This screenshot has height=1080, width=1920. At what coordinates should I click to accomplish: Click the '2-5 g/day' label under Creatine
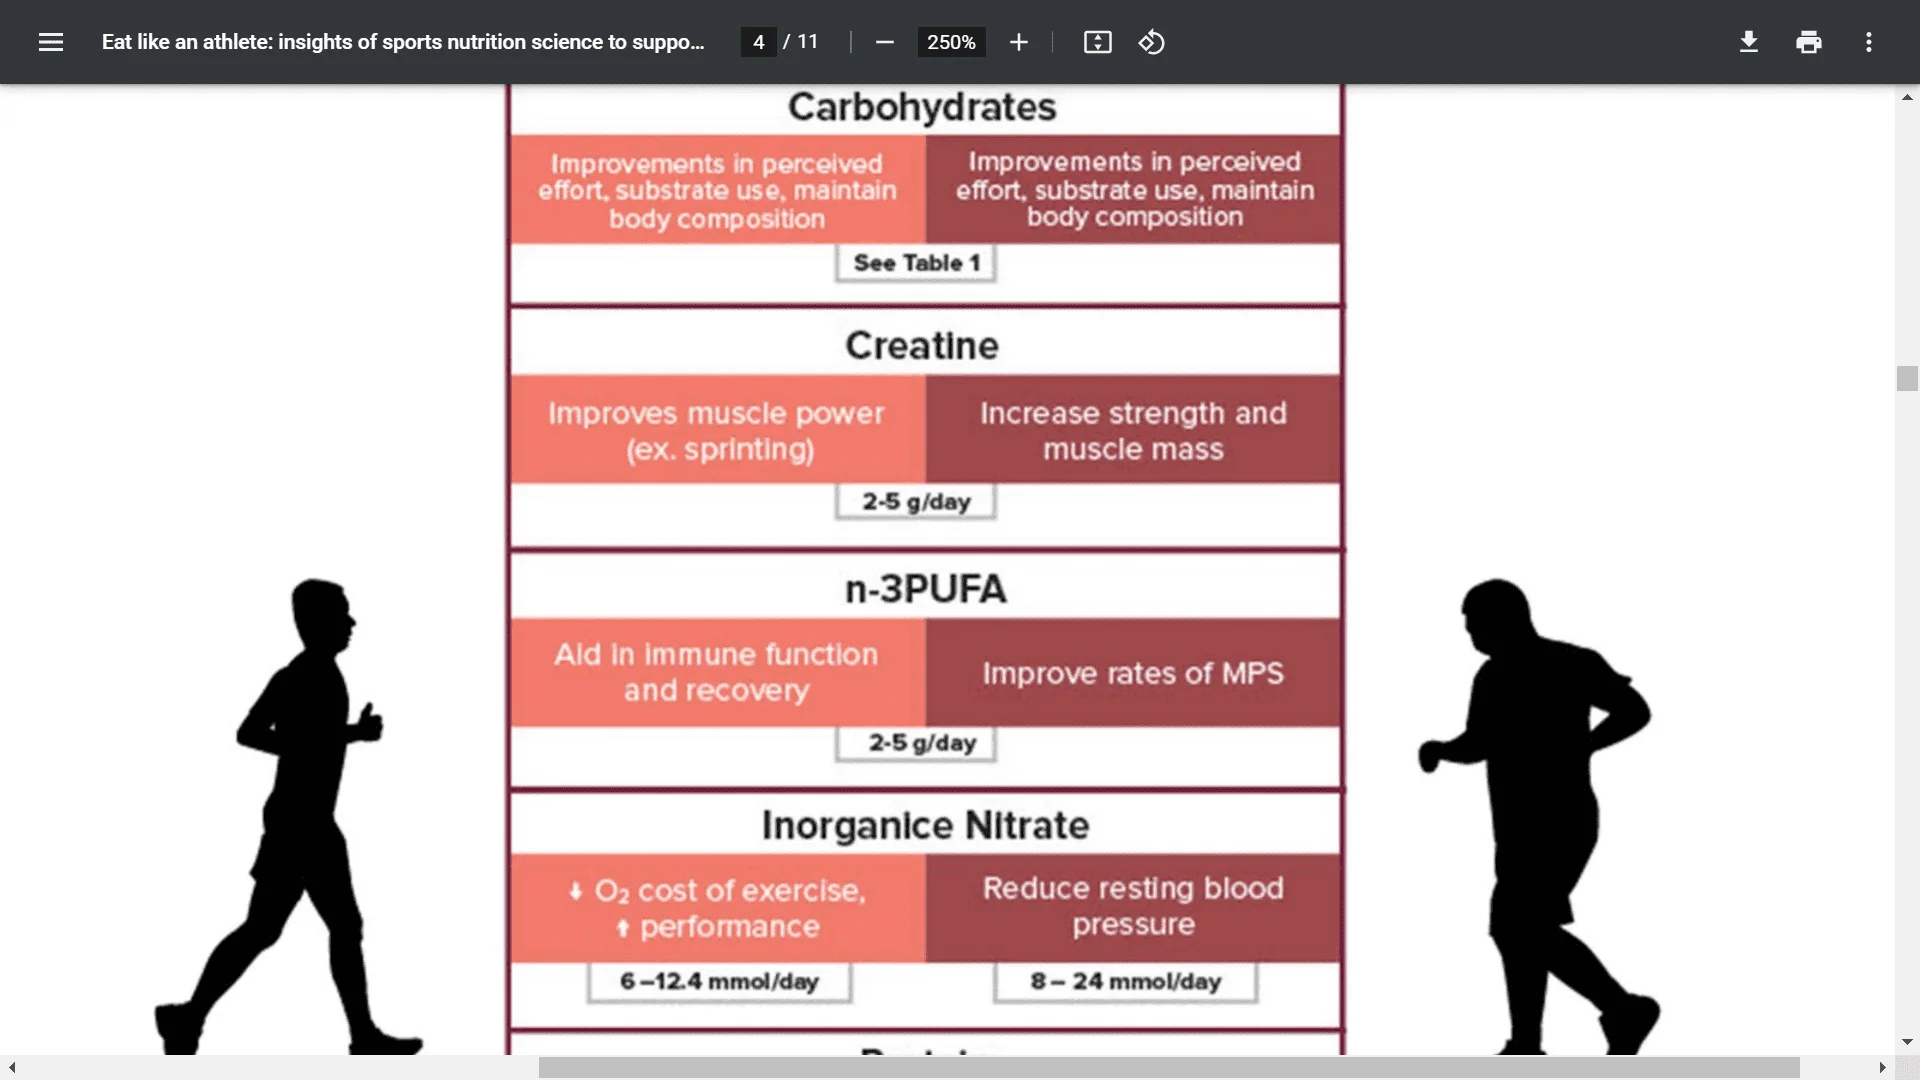(x=916, y=502)
